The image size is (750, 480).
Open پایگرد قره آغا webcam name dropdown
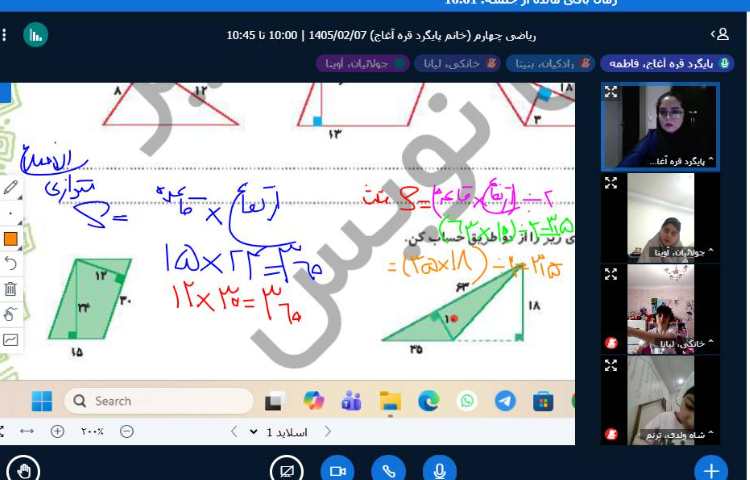[681, 161]
